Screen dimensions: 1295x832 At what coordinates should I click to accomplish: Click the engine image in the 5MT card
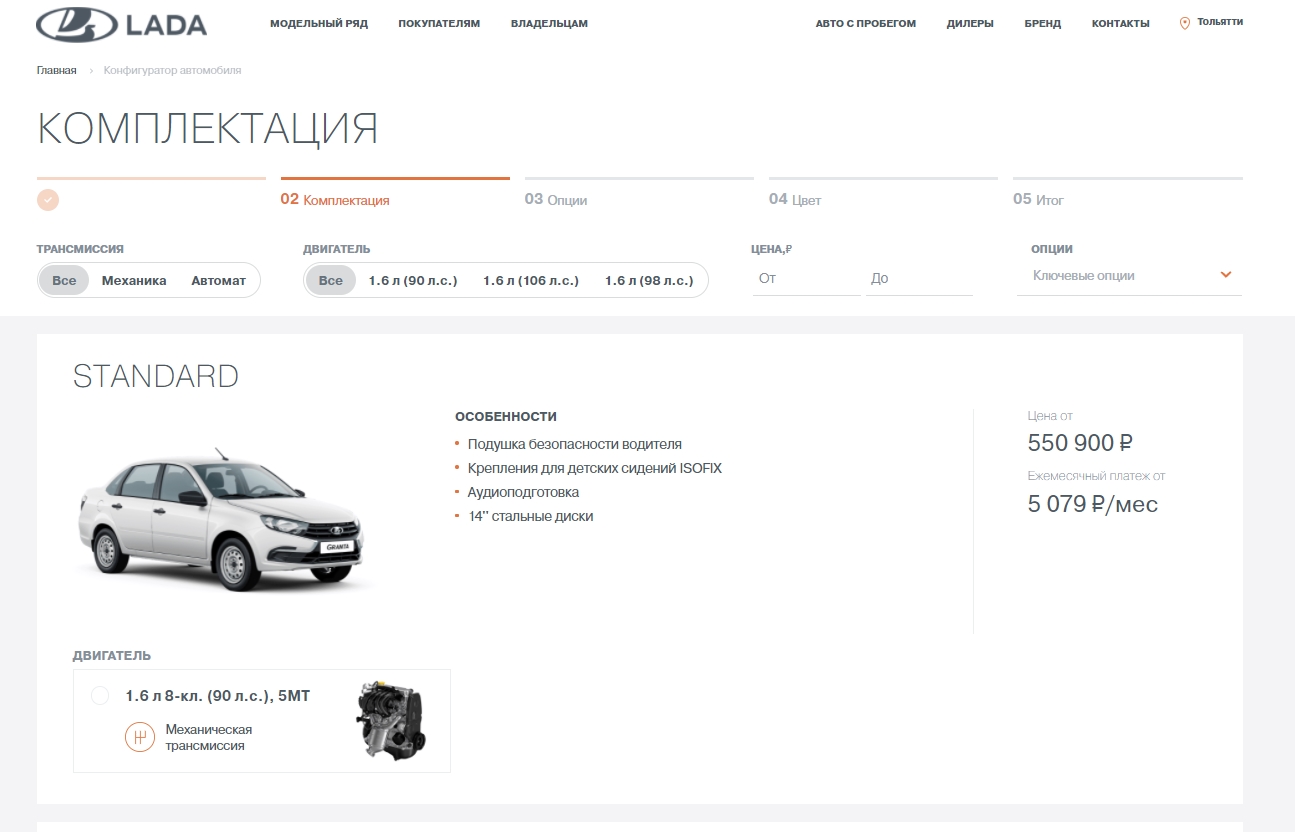391,720
